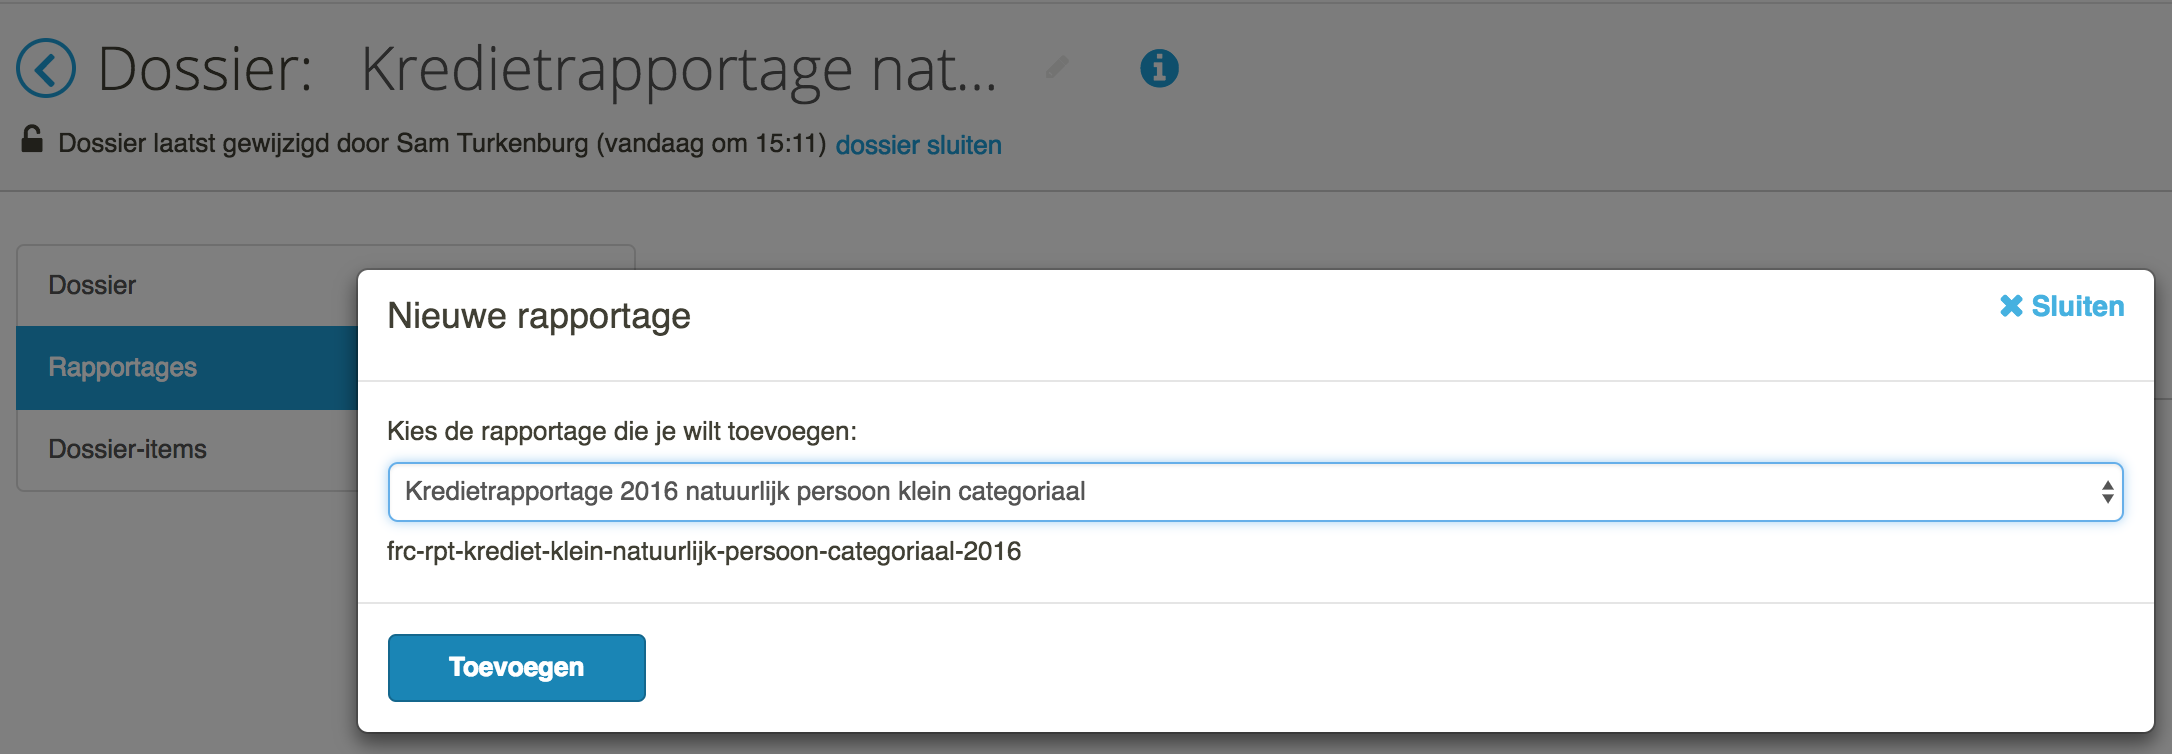Viewport: 2172px width, 754px height.
Task: Click the Kredietrapportage nat... dossier title
Action: pos(679,69)
